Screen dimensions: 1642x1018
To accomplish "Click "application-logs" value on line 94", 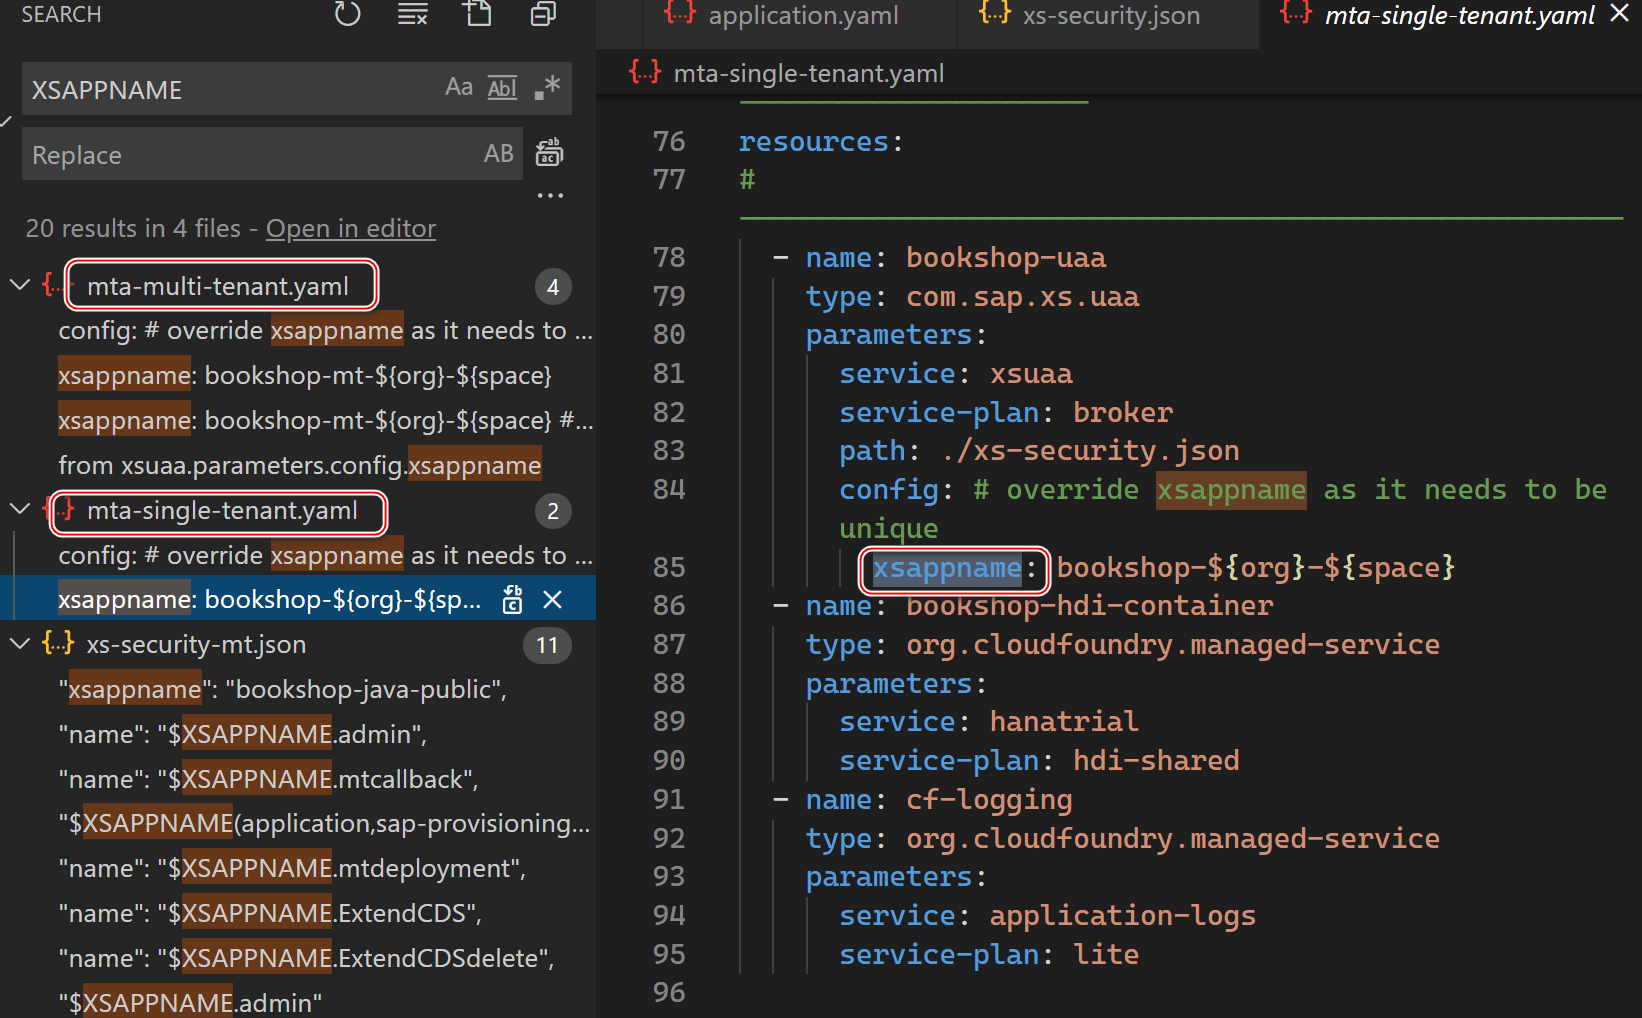I will click(1123, 916).
